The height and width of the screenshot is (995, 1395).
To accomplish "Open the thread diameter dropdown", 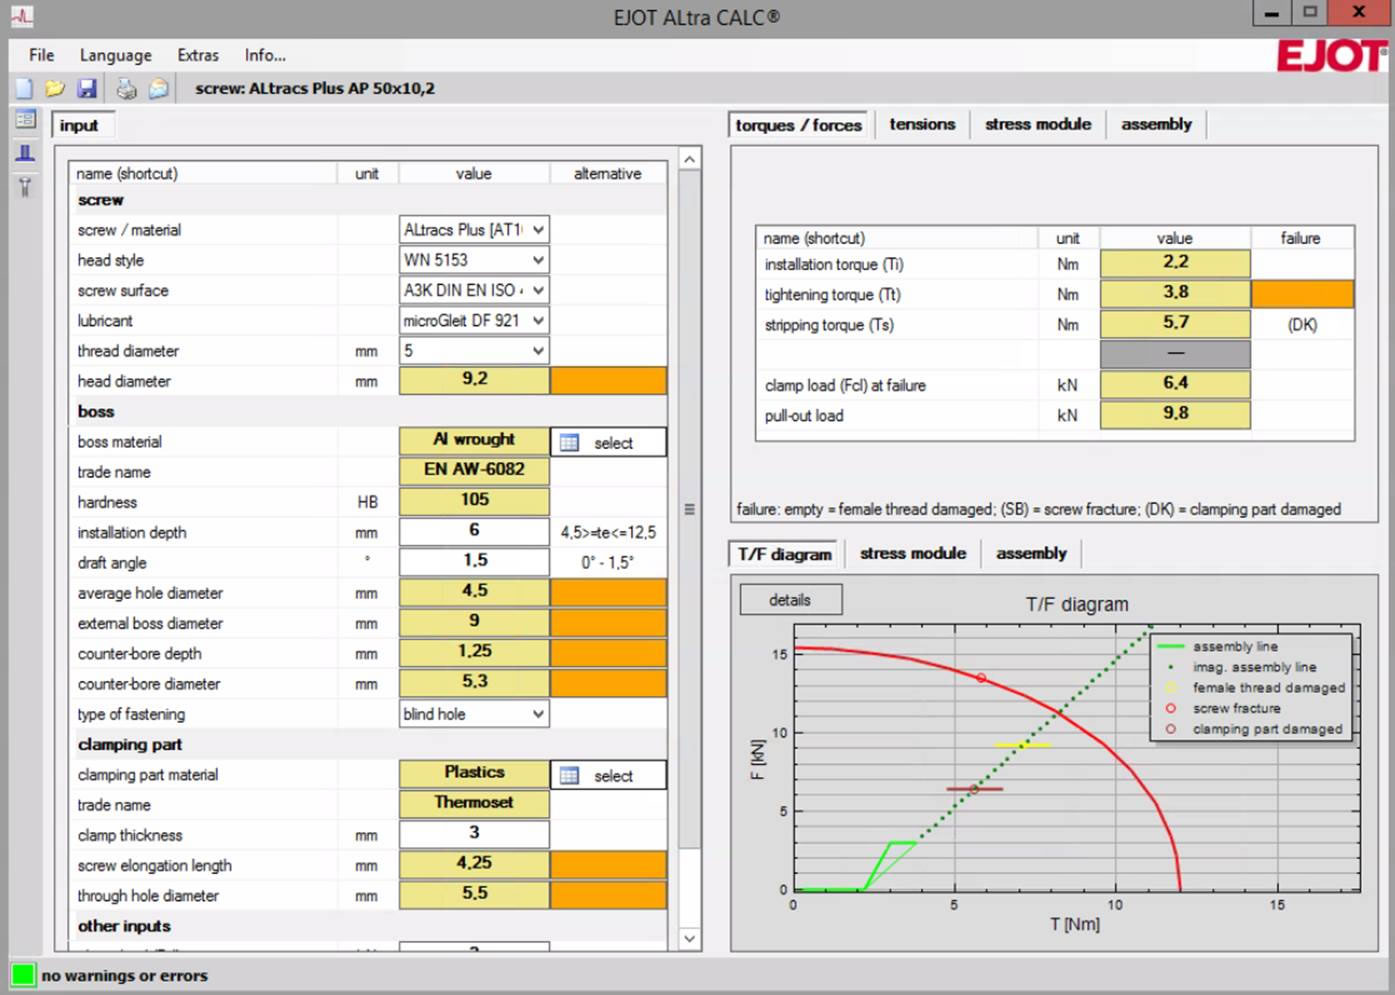I will tap(474, 351).
